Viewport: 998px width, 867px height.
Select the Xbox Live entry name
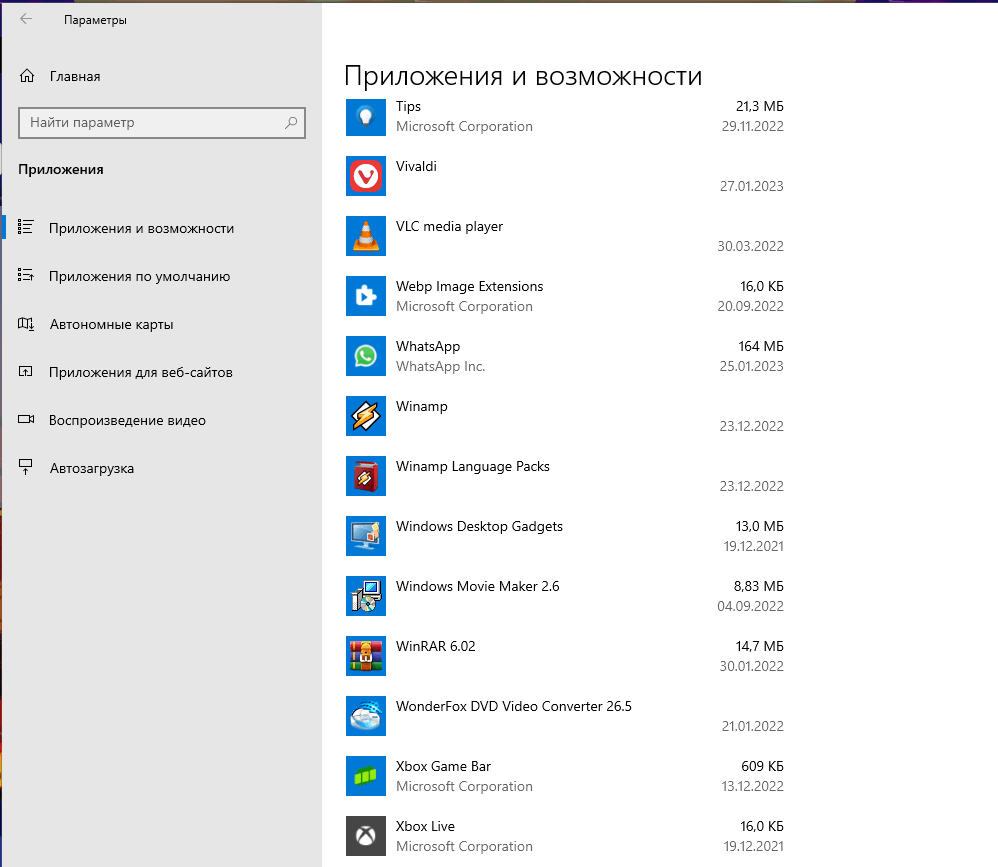pyautogui.click(x=425, y=826)
